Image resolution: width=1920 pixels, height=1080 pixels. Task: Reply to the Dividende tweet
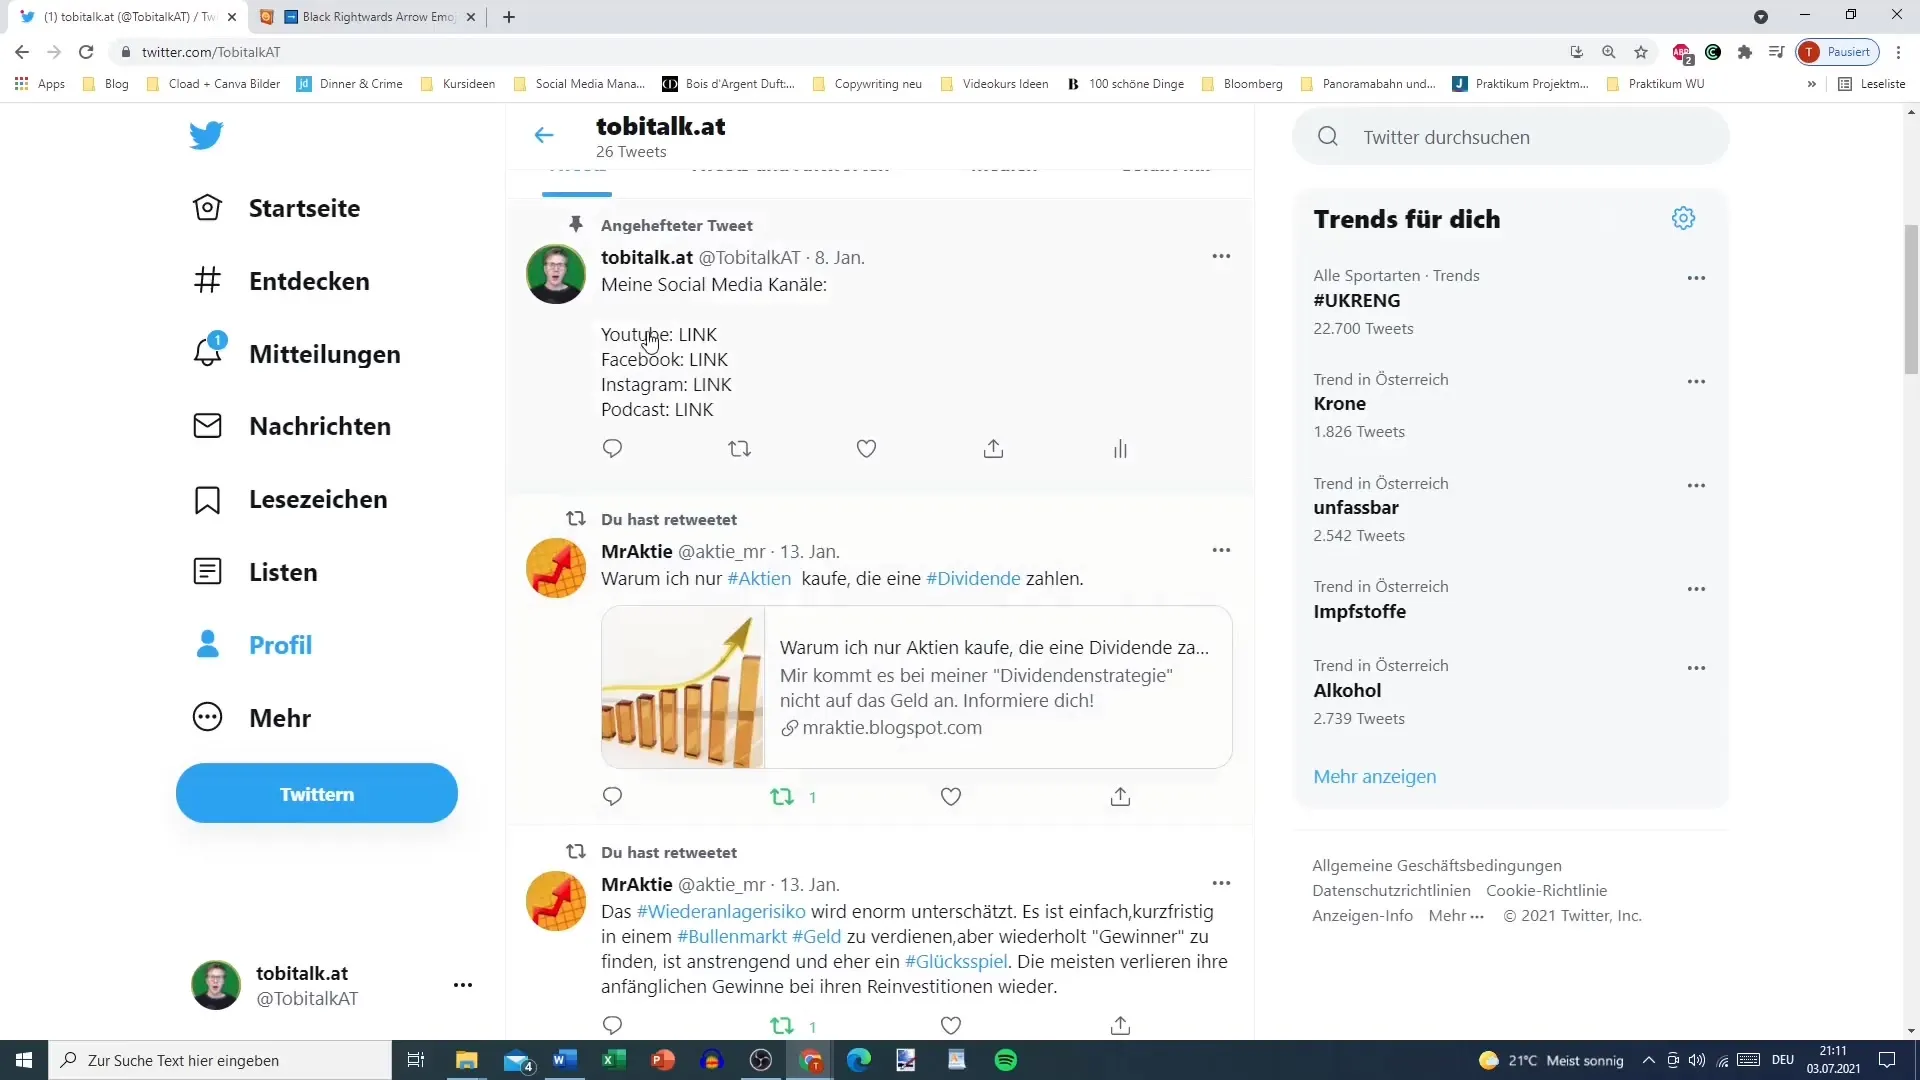[x=613, y=797]
